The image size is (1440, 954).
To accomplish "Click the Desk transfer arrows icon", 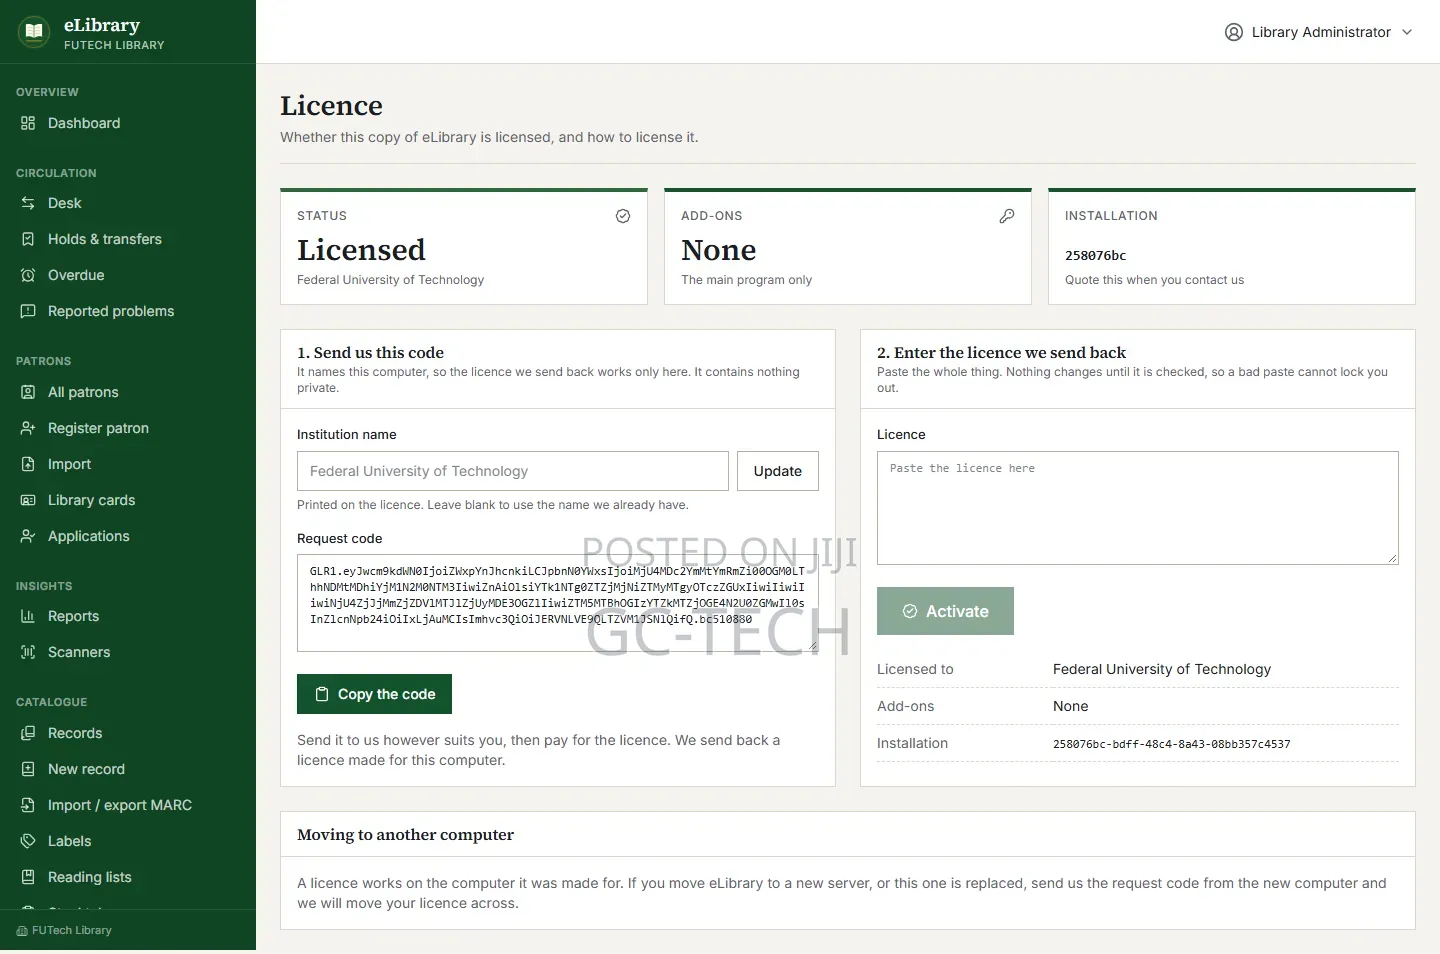I will [28, 203].
